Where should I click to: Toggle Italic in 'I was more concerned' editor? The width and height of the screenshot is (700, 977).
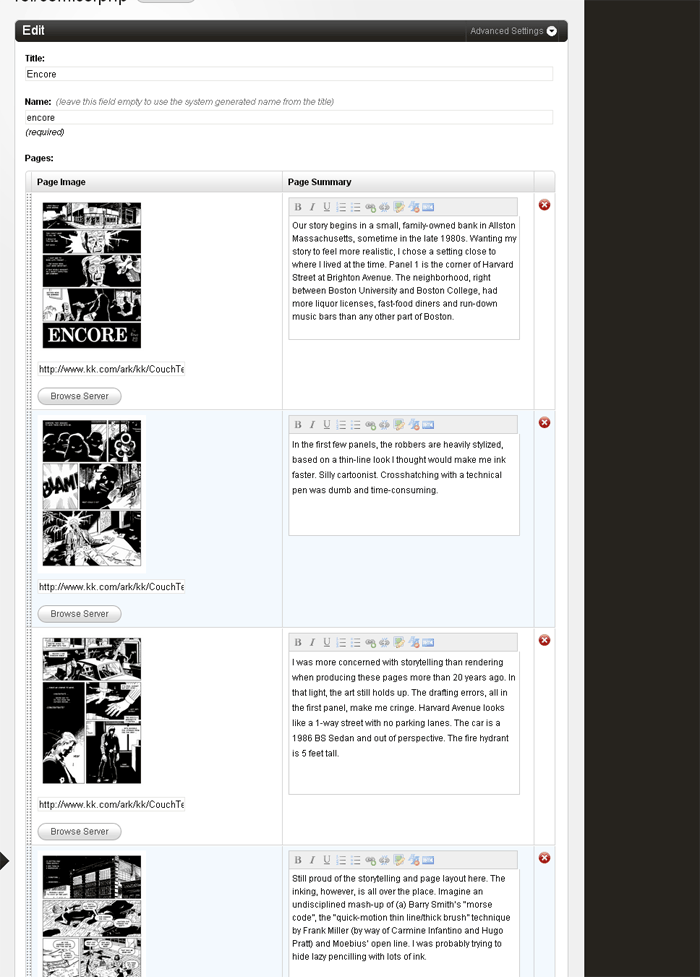[312, 642]
